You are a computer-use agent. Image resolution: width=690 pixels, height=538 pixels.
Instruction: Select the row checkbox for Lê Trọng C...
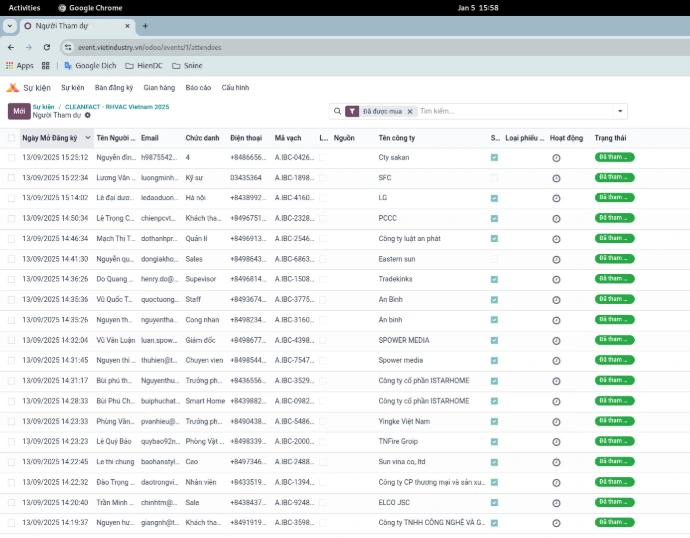click(12, 218)
